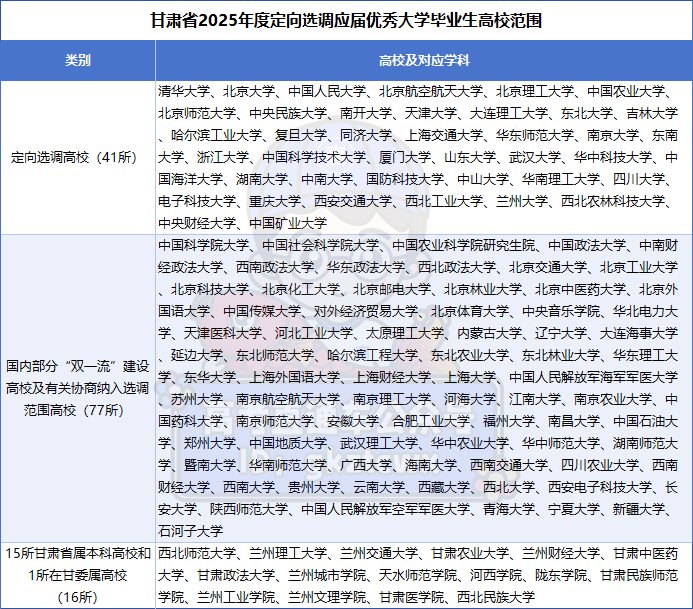Click 甘肃农业大学 entry

point(470,553)
